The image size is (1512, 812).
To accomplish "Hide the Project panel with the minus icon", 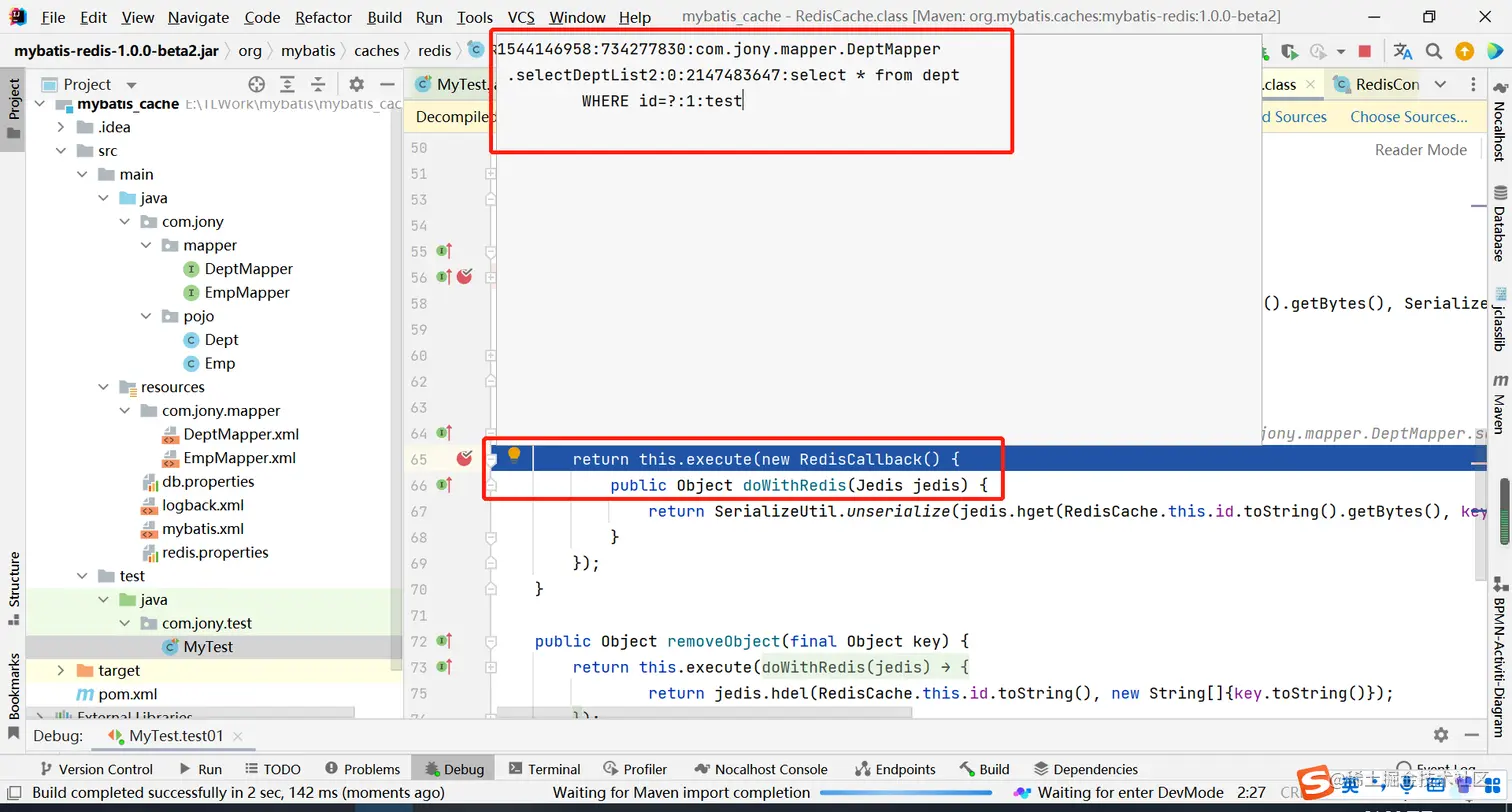I will click(x=386, y=84).
